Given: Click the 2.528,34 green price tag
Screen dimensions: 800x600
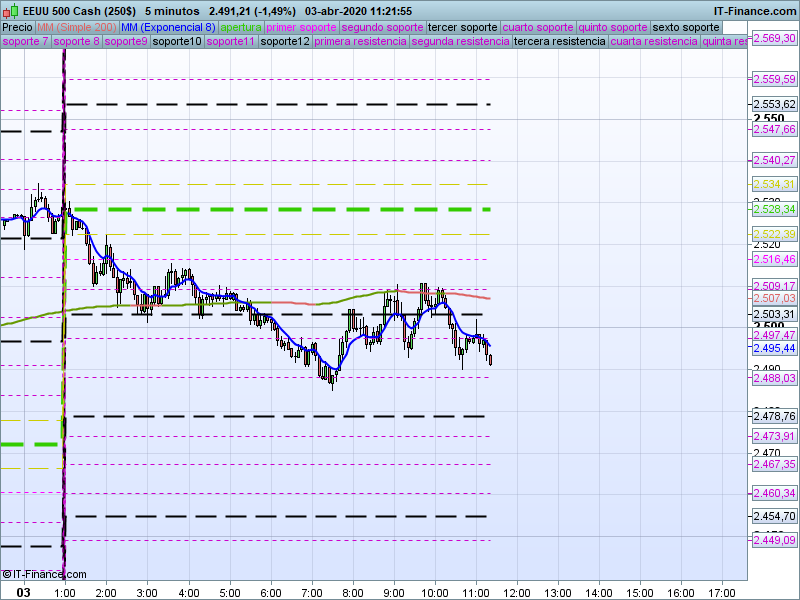Looking at the screenshot, I should pyautogui.click(x=774, y=209).
